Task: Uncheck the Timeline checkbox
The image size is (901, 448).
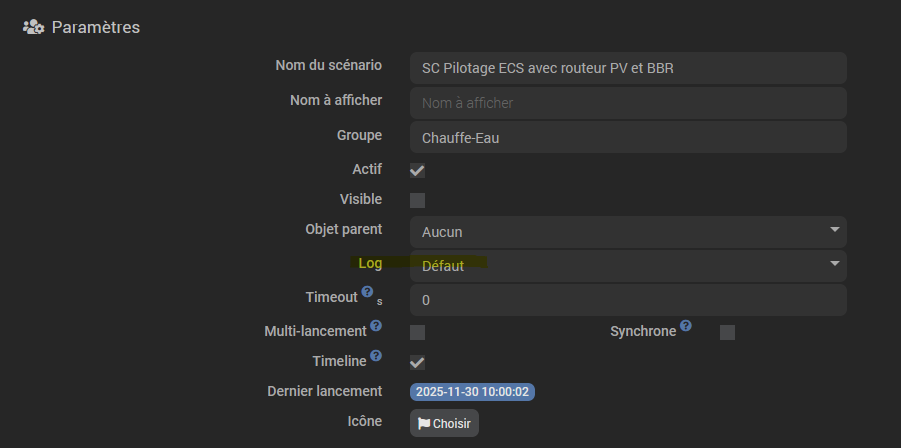Action: click(x=417, y=362)
